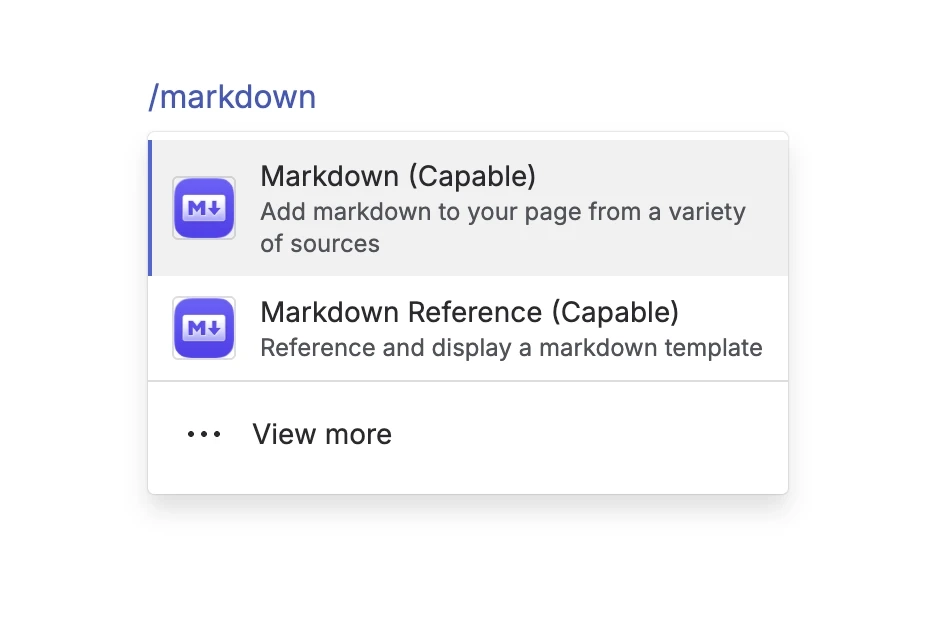The height and width of the screenshot is (630, 952).
Task: Click the divider area above View more
Action: point(467,381)
